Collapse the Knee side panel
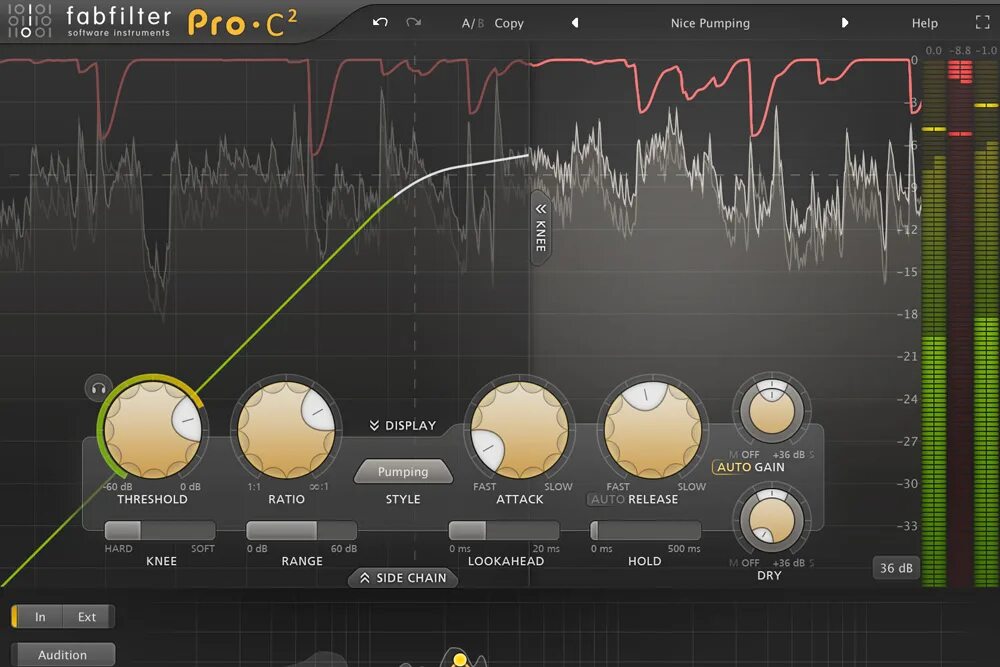The height and width of the screenshot is (667, 1000). pyautogui.click(x=541, y=228)
